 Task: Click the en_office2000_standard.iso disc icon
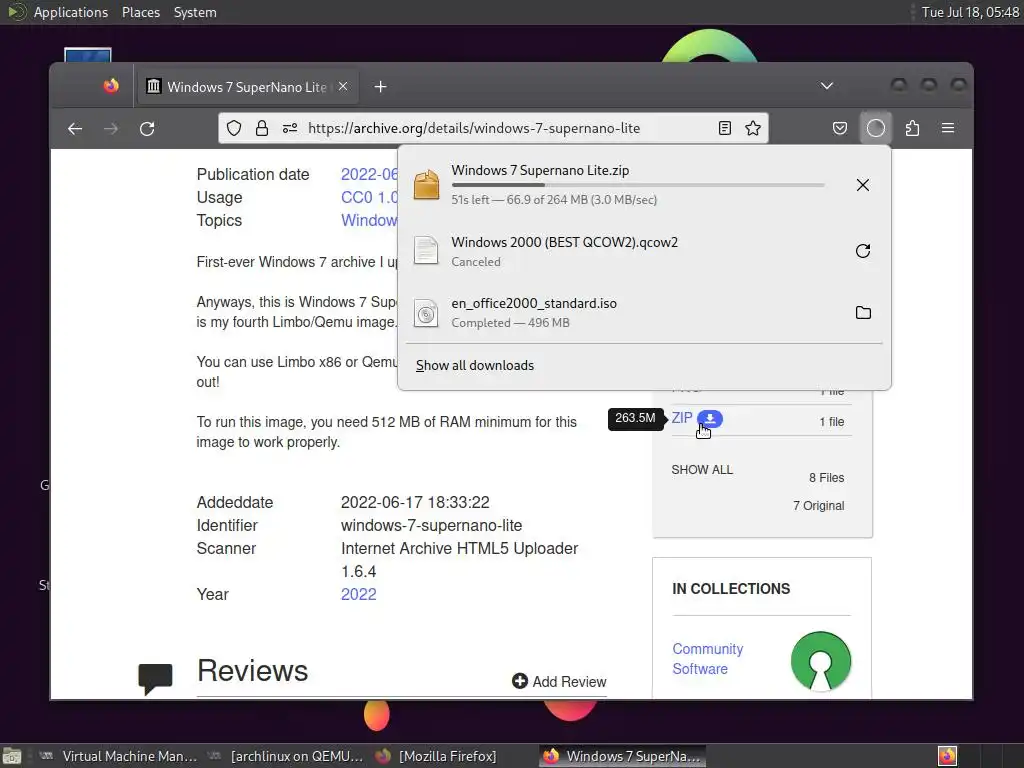pos(426,313)
